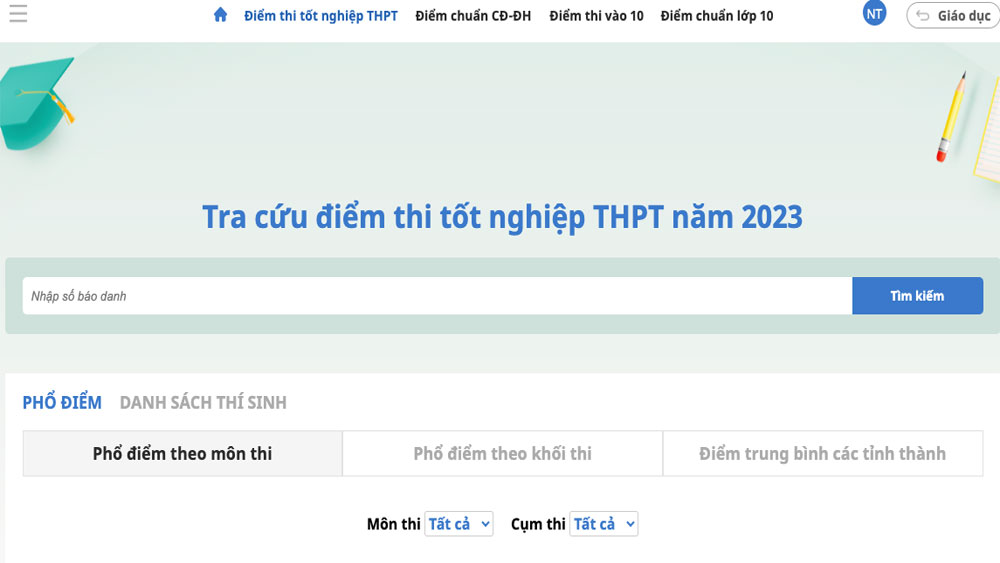The width and height of the screenshot is (1000, 563).
Task: Show Điểm trung bình các tỉnh thành
Action: 822,454
